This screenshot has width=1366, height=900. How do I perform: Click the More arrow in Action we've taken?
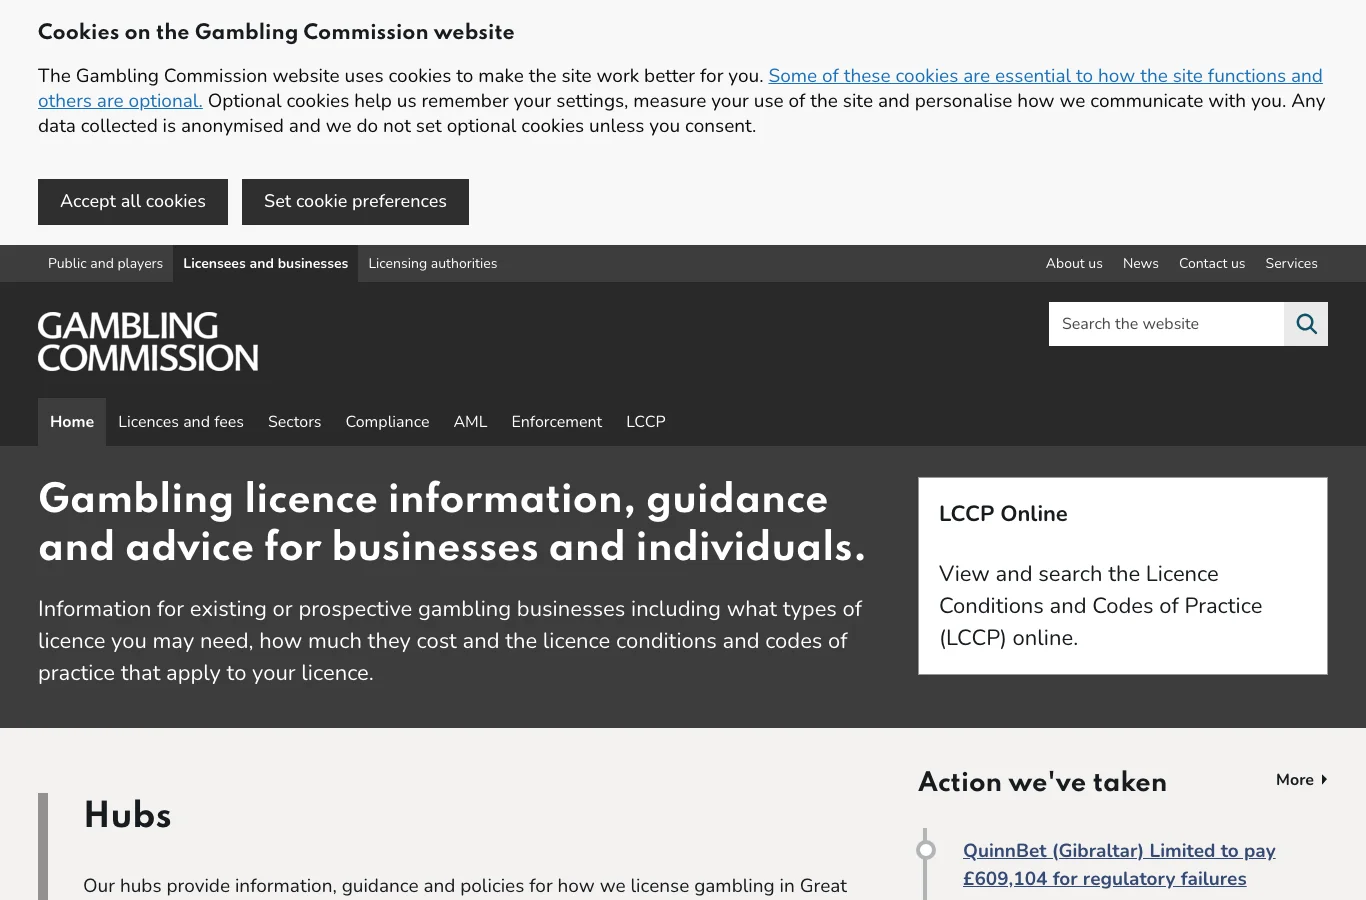[1302, 780]
